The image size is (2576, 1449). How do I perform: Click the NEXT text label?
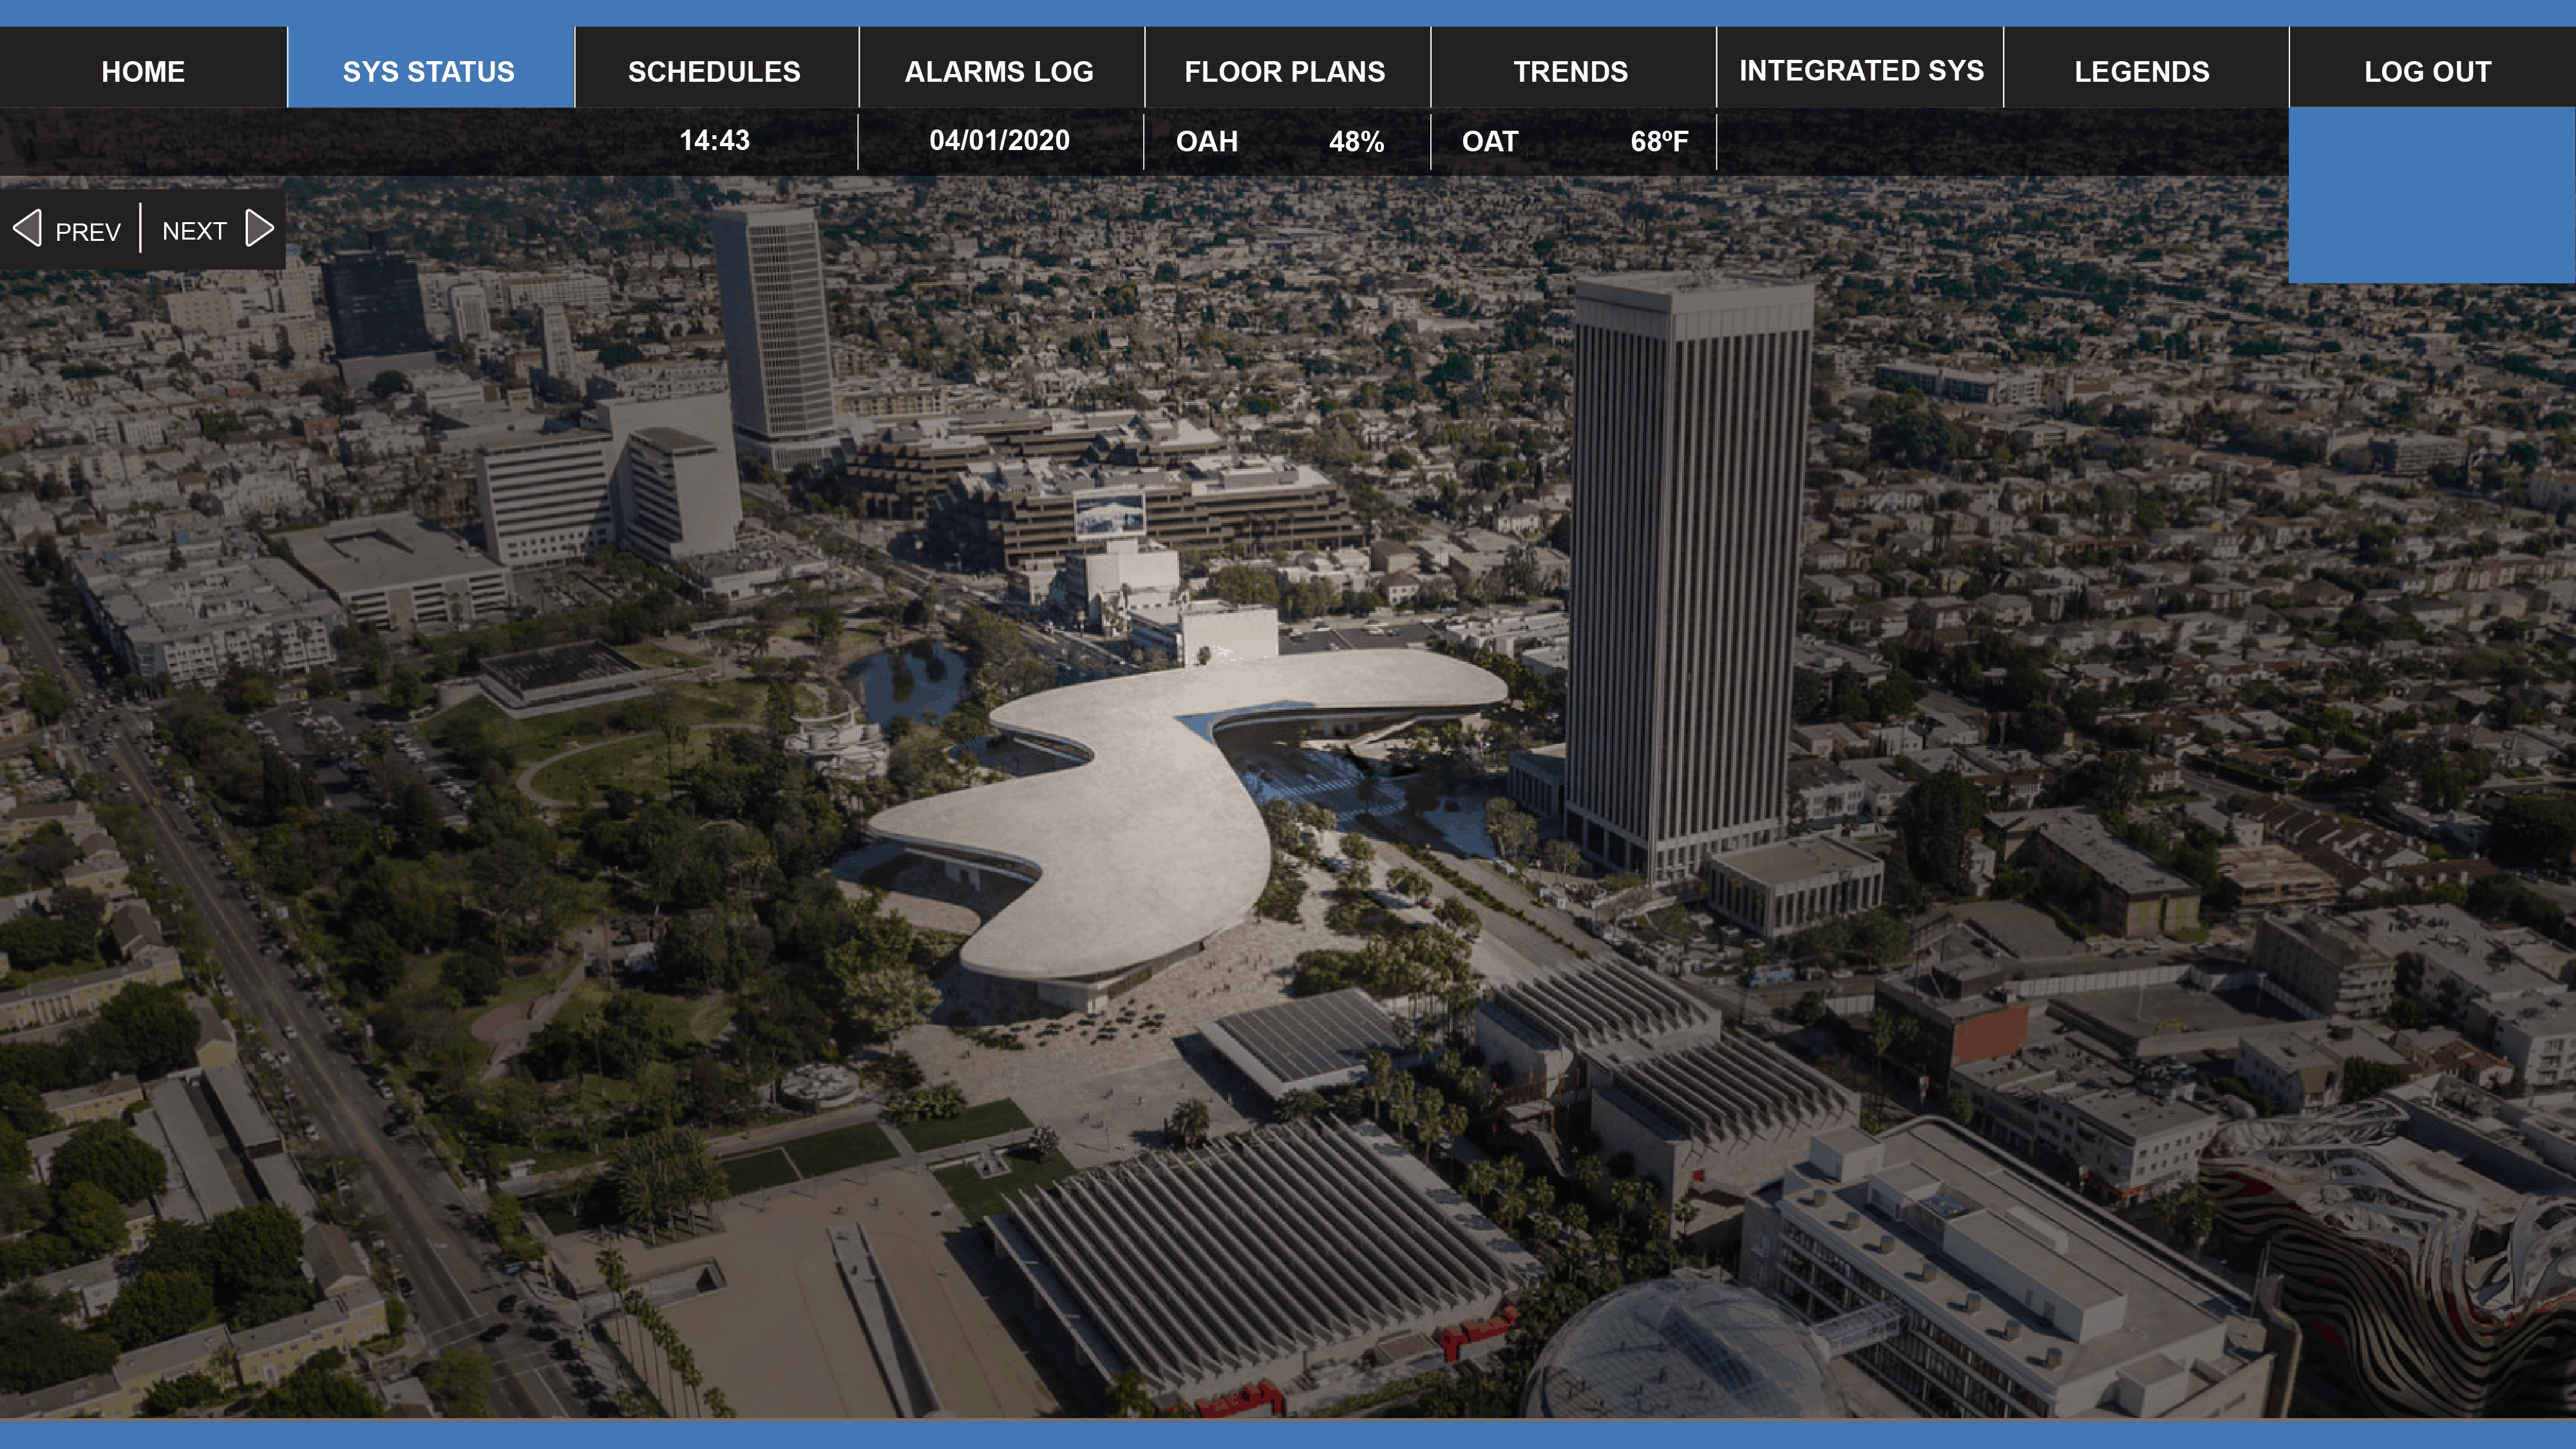click(194, 231)
